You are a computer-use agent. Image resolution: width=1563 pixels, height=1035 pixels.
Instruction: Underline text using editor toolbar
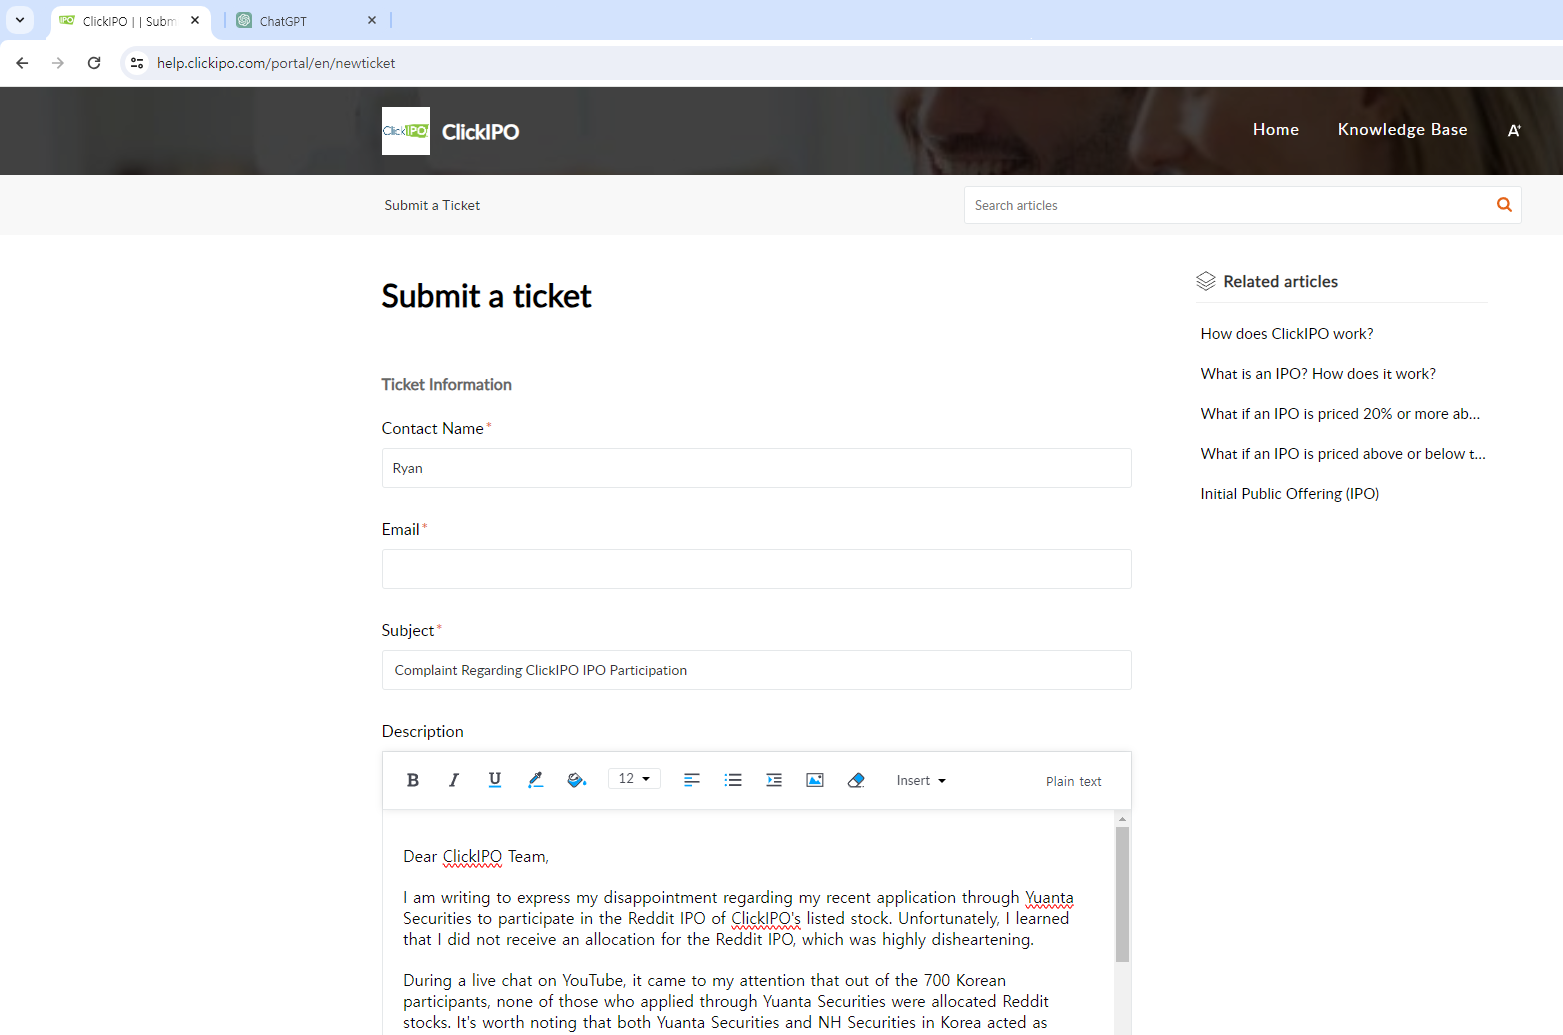click(x=494, y=780)
